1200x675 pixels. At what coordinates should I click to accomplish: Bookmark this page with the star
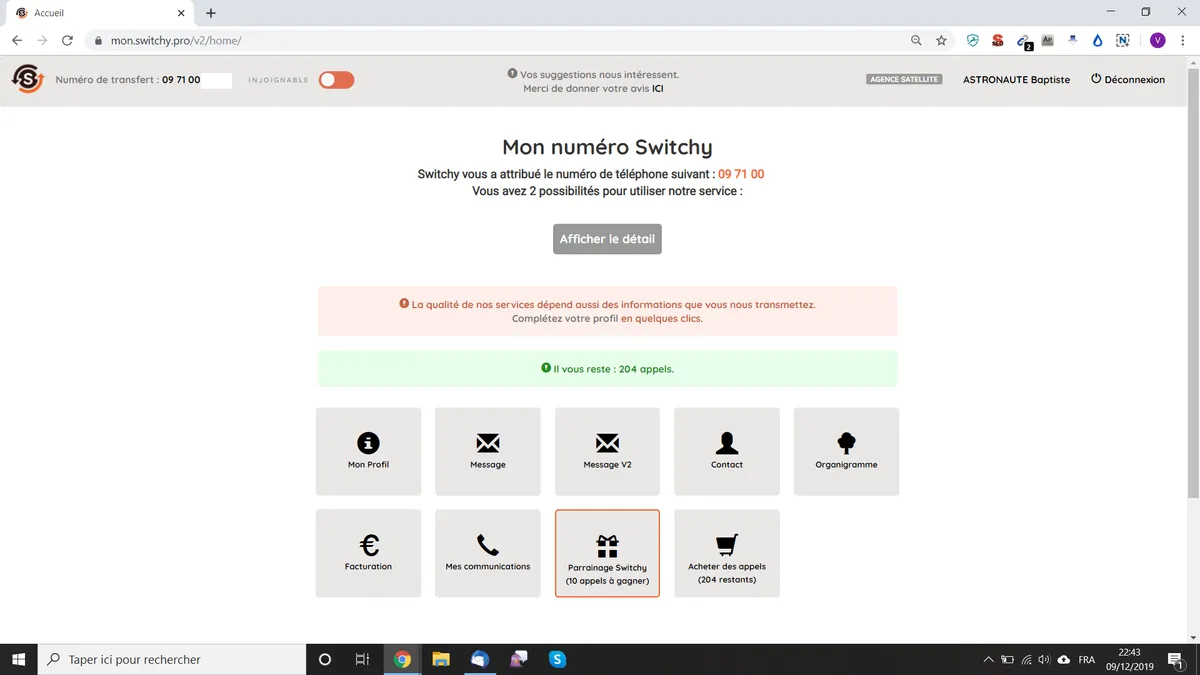coord(941,41)
